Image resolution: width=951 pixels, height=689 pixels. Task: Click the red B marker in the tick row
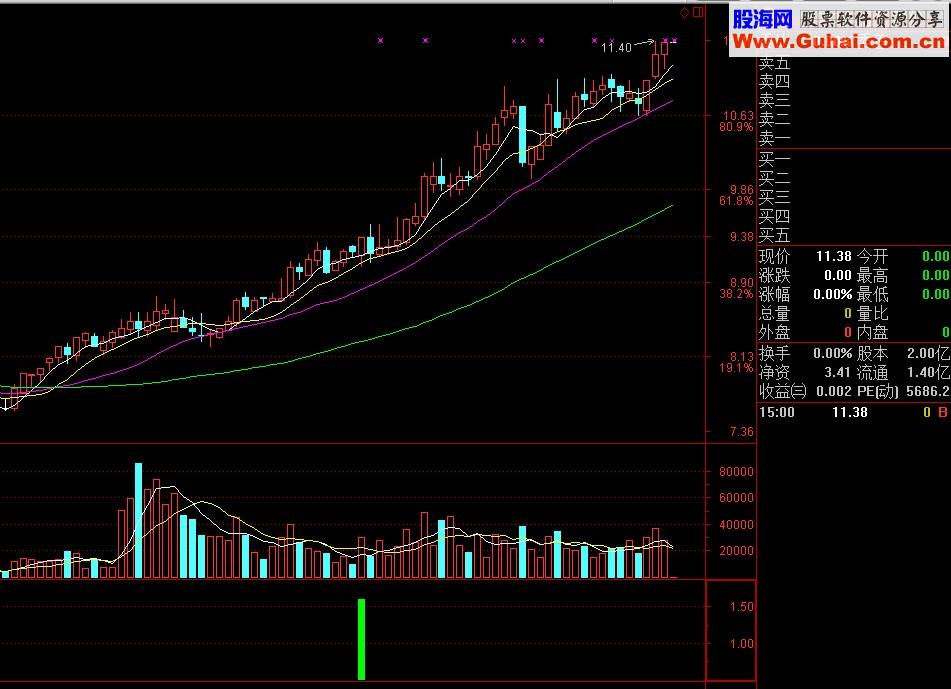click(x=943, y=412)
